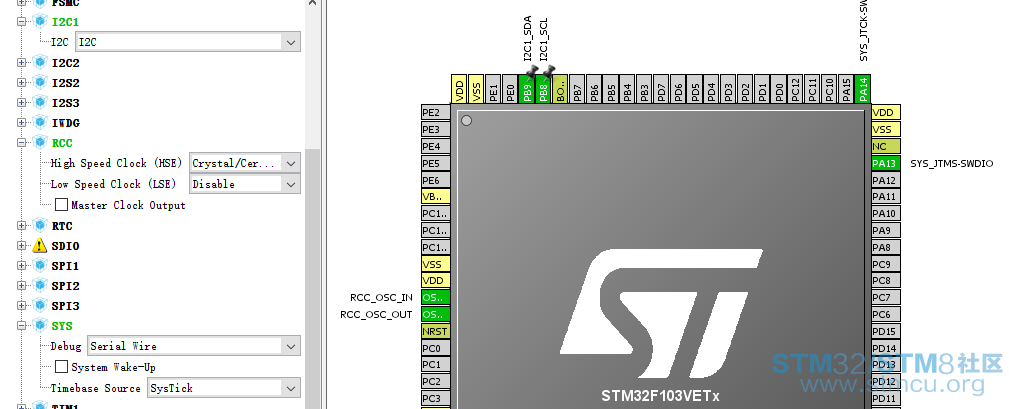Screen dimensions: 1009x409
Task: Click the SYS_JTMS-SWDIO signal label
Action: click(x=952, y=164)
